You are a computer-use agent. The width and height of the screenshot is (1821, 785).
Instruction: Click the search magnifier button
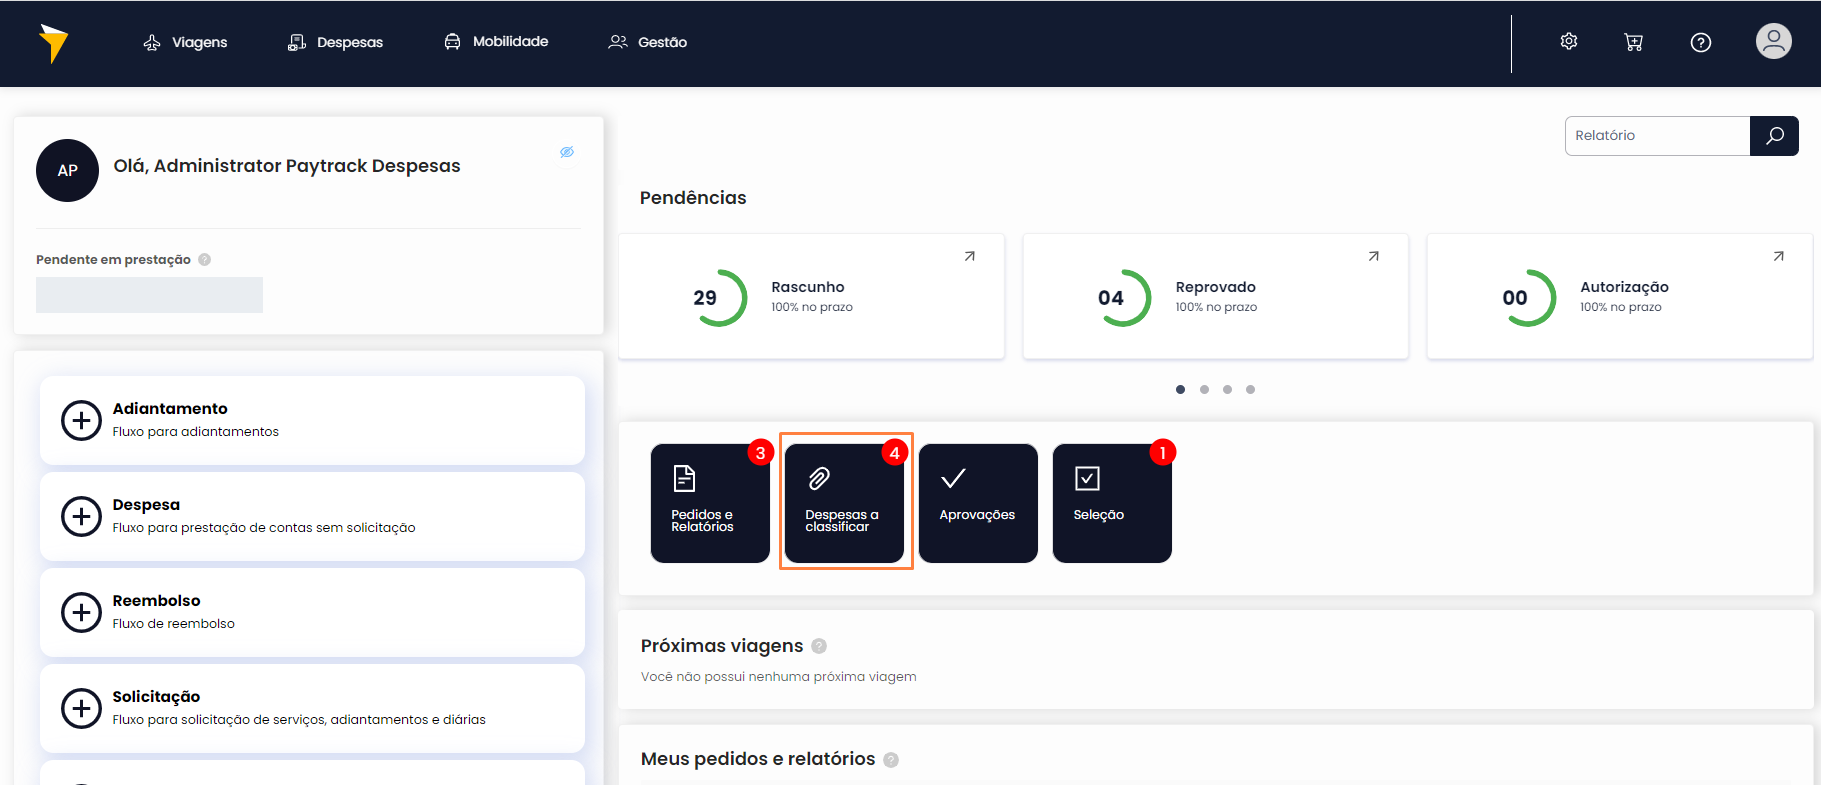coord(1774,135)
